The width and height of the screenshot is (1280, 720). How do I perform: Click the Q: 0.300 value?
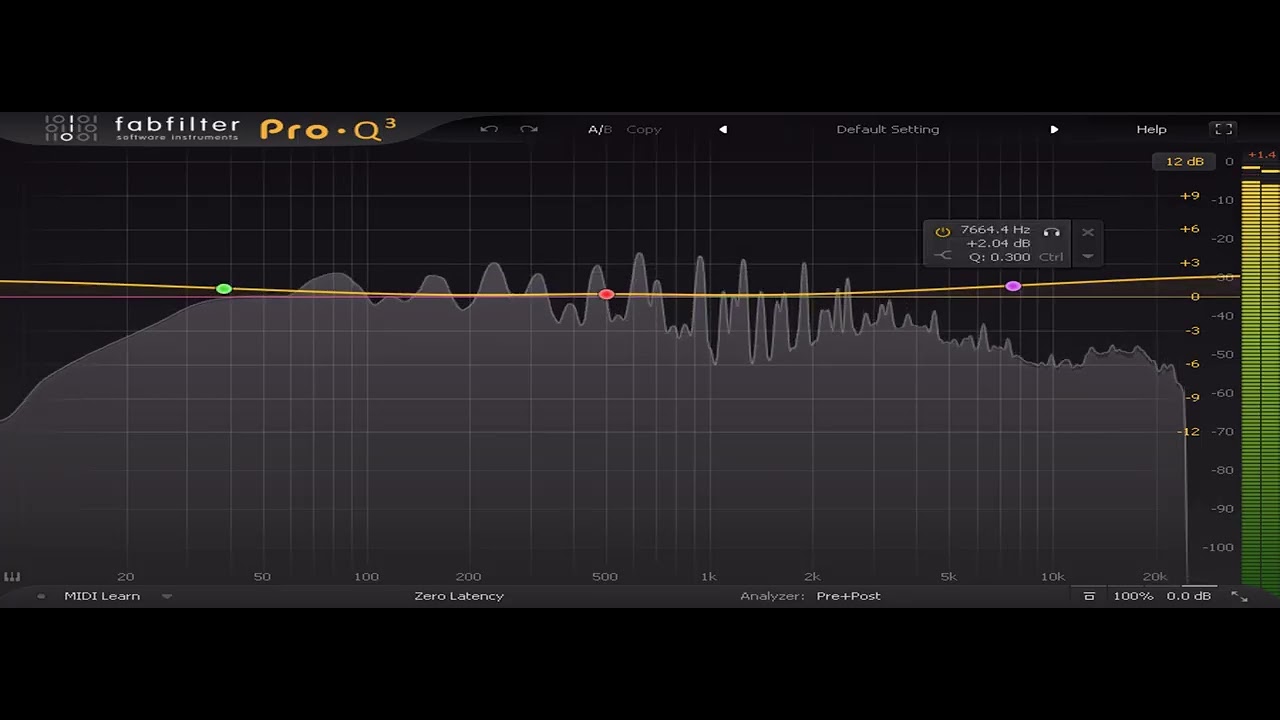point(1000,257)
